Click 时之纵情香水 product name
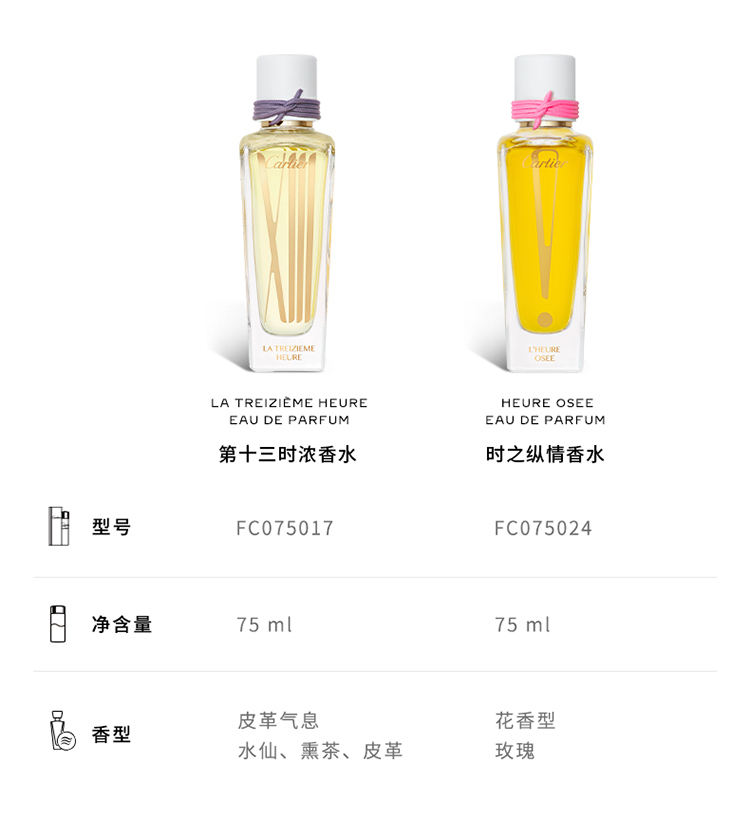Viewport: 750px width, 819px height. [545, 454]
